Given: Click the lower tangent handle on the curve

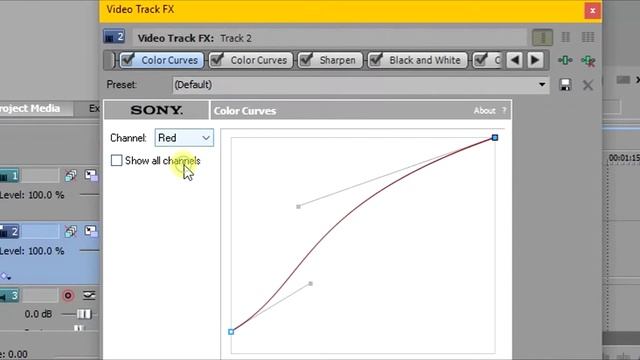Looking at the screenshot, I should [311, 283].
